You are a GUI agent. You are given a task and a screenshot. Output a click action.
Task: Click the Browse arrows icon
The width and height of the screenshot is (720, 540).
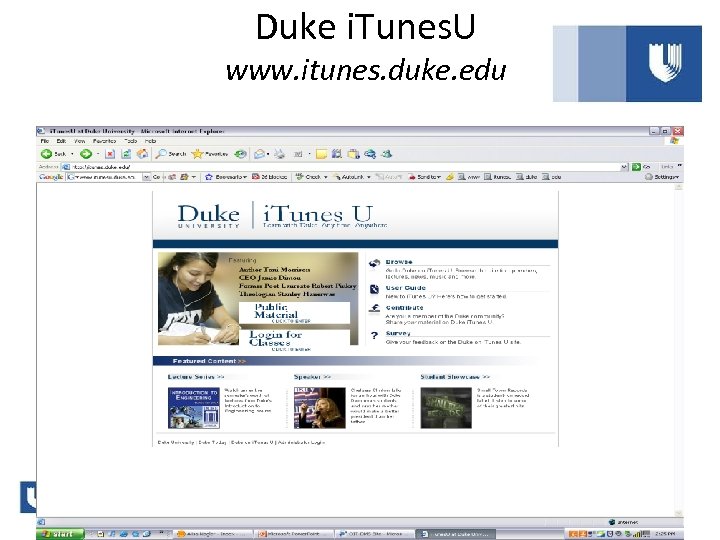pyautogui.click(x=375, y=263)
